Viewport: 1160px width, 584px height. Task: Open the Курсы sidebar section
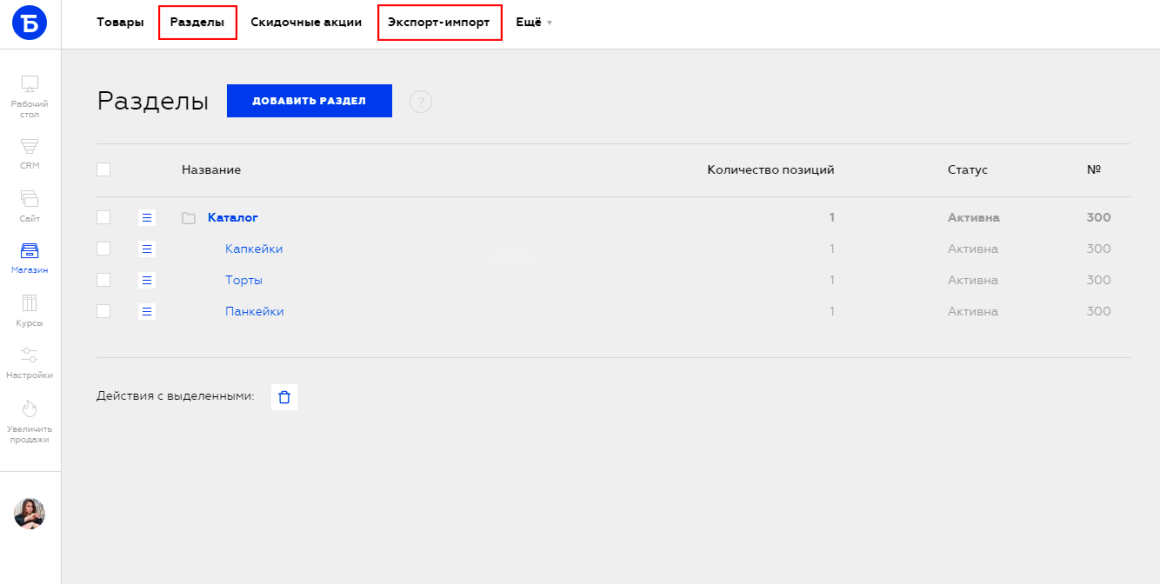pyautogui.click(x=30, y=311)
